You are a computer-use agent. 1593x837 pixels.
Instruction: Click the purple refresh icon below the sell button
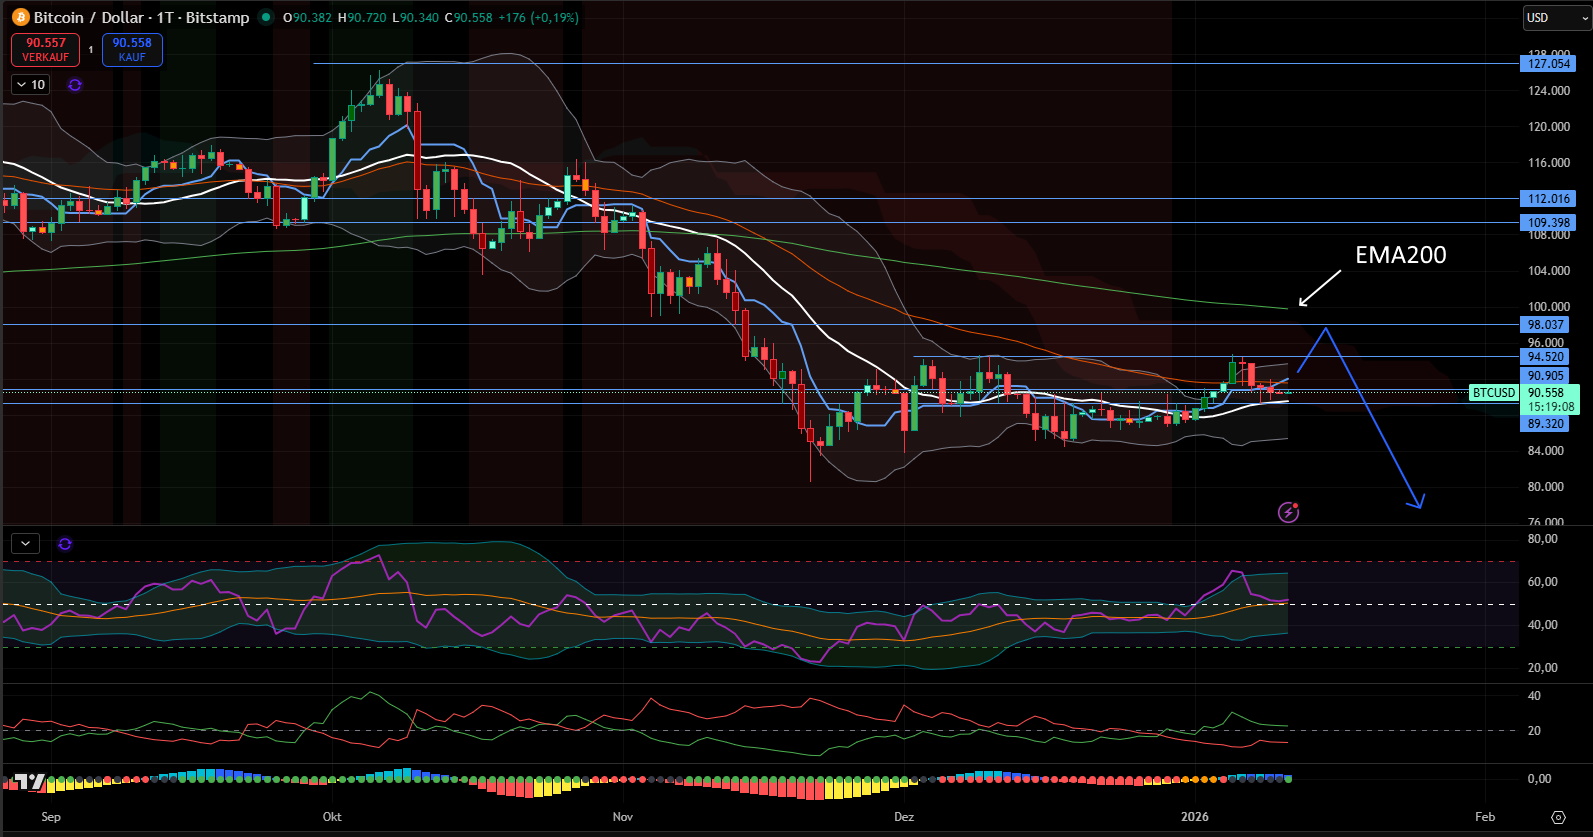coord(75,85)
